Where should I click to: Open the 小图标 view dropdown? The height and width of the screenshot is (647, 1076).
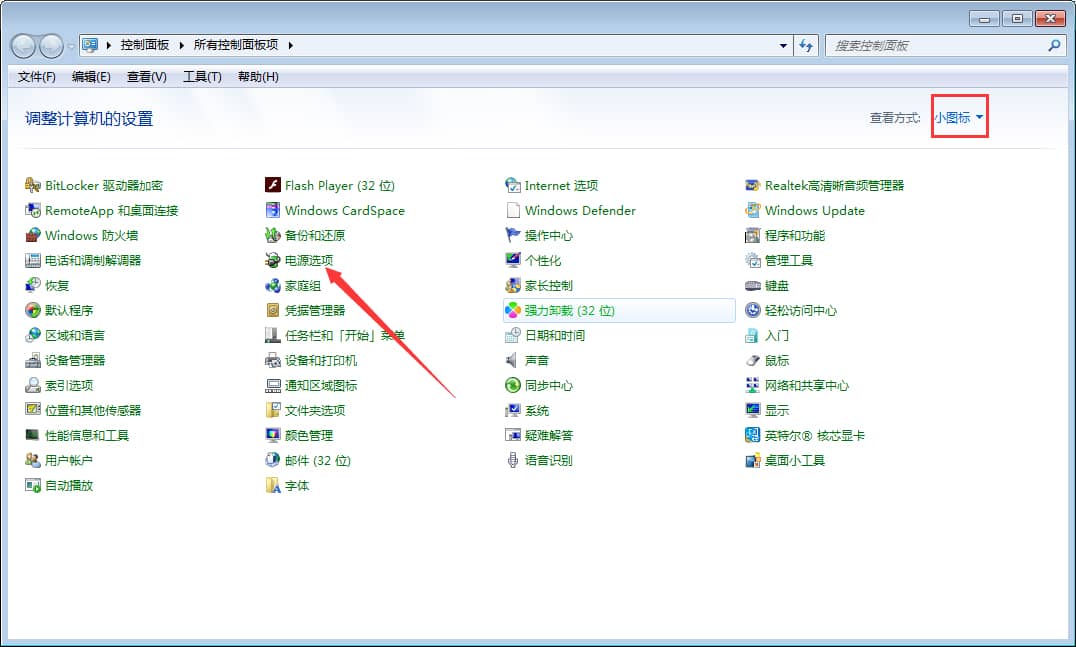tap(958, 116)
